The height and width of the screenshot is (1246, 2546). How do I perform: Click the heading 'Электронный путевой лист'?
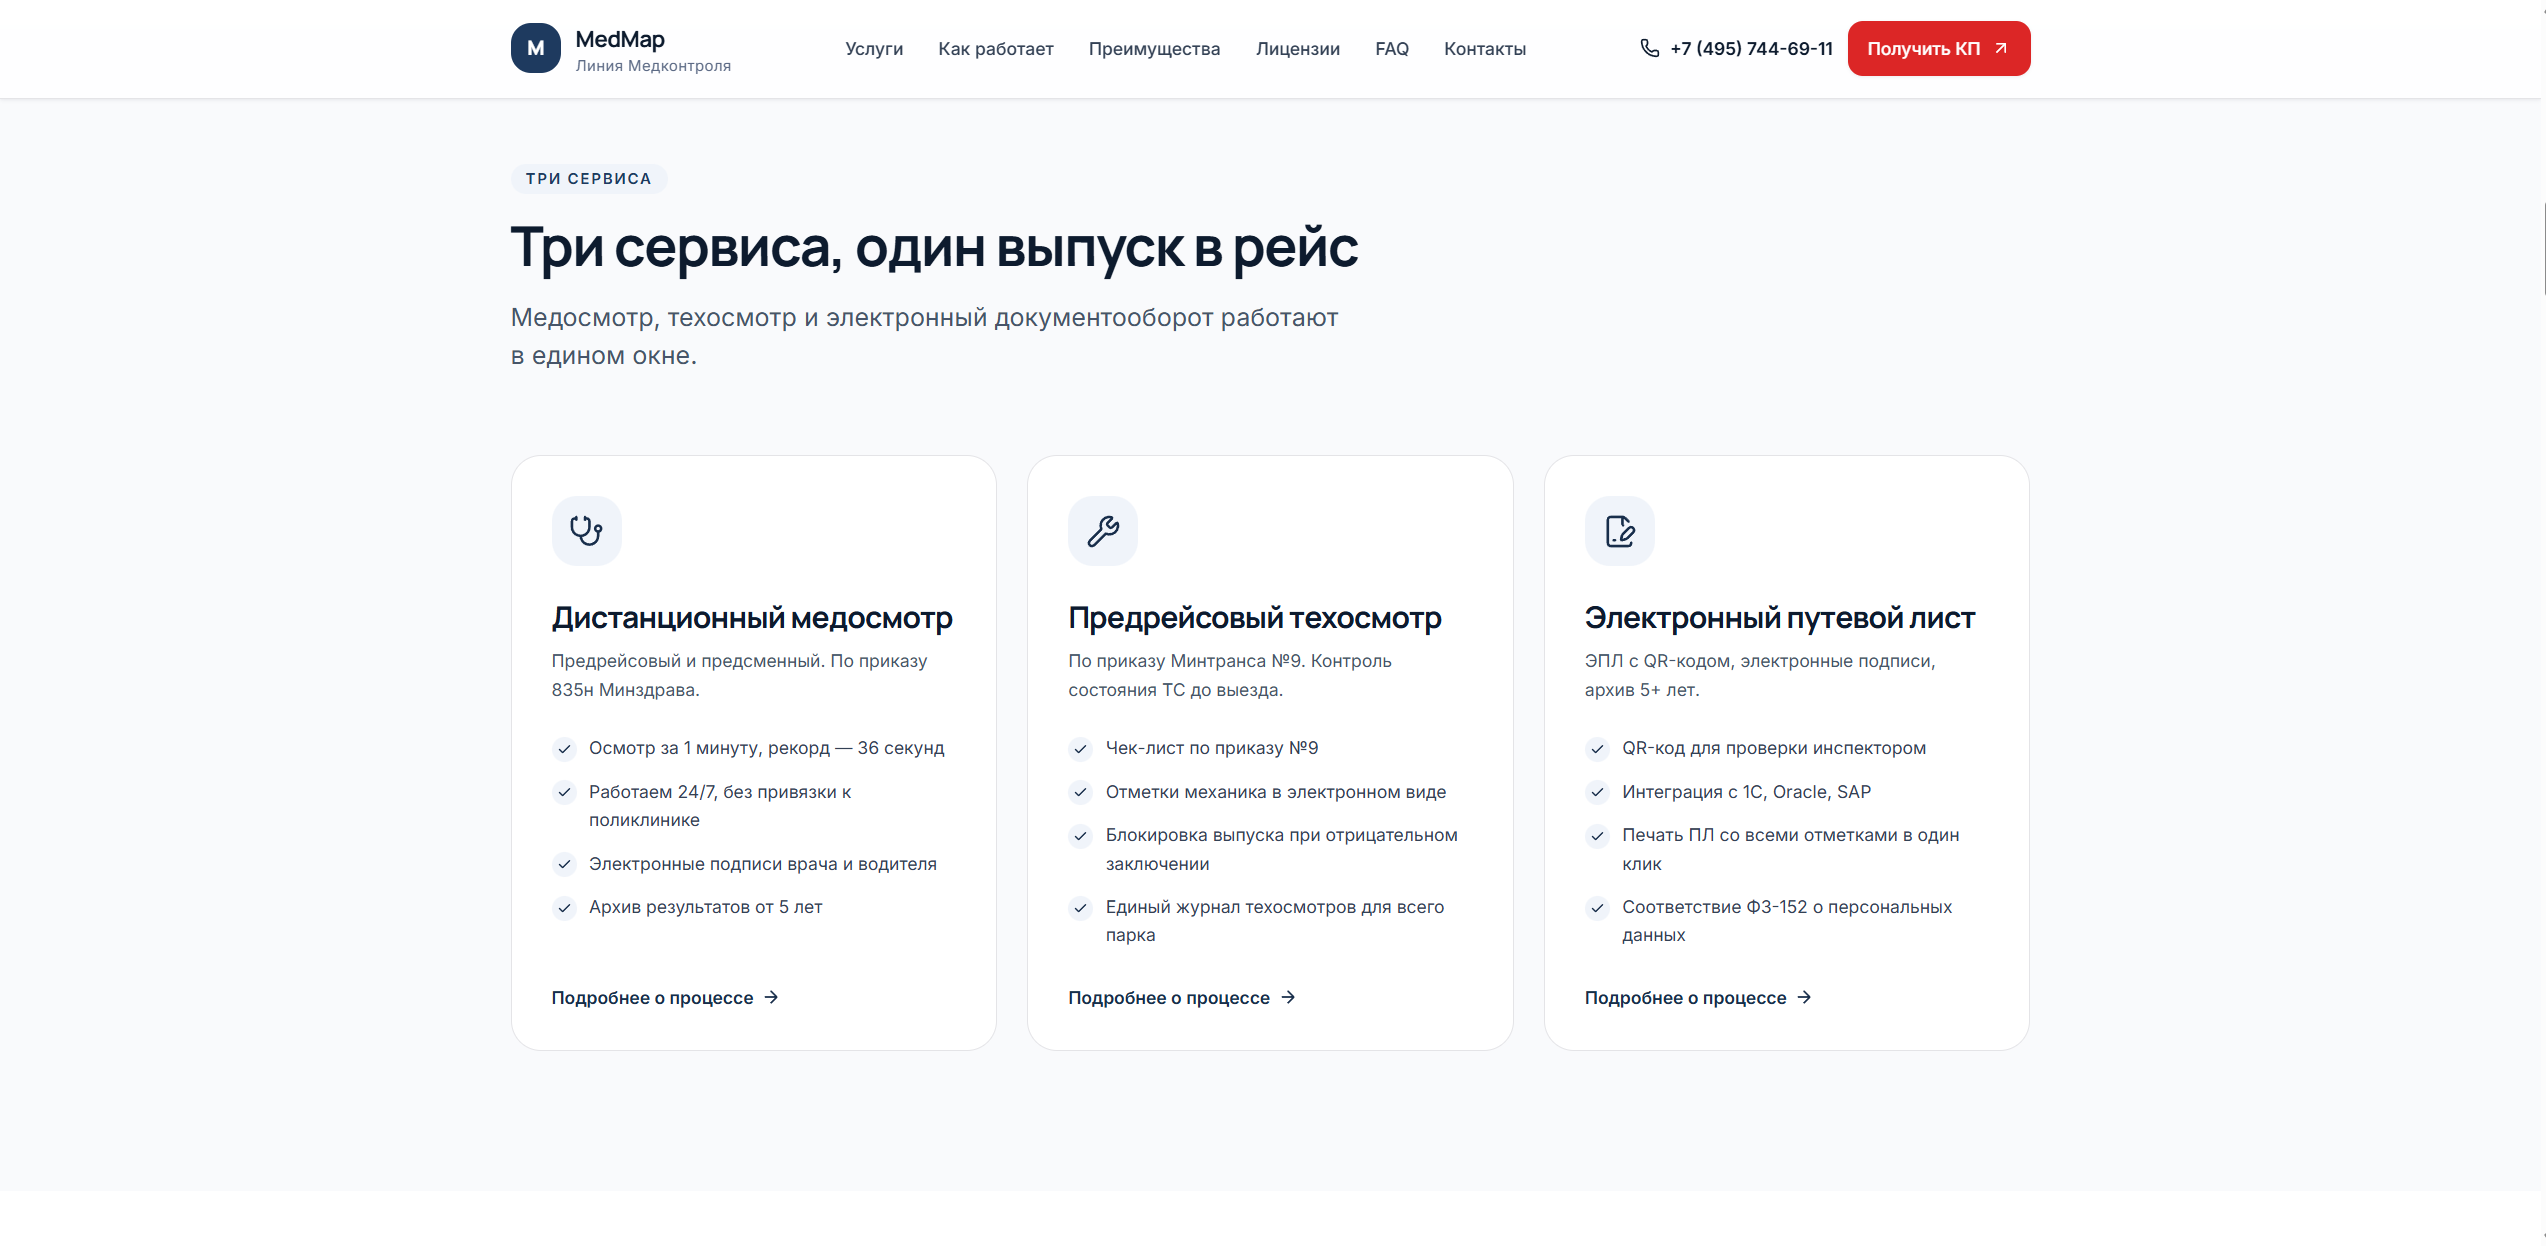(1780, 618)
